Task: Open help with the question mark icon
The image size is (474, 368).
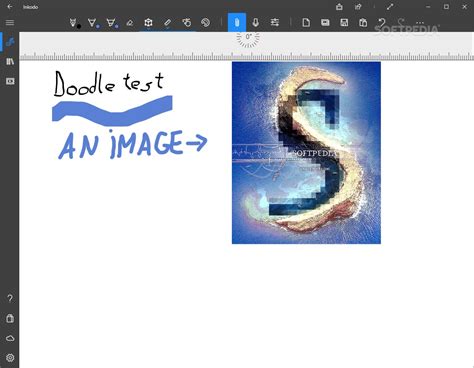Action: tap(10, 298)
